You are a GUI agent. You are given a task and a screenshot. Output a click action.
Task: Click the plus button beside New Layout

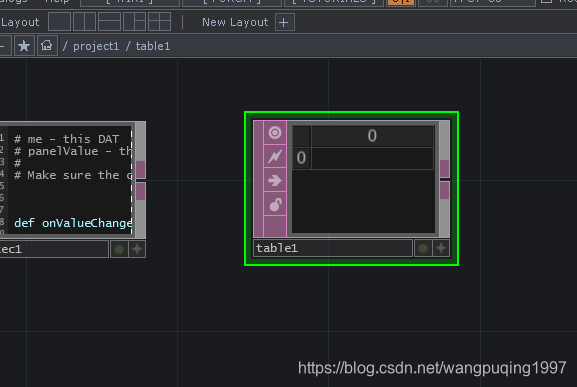click(284, 22)
